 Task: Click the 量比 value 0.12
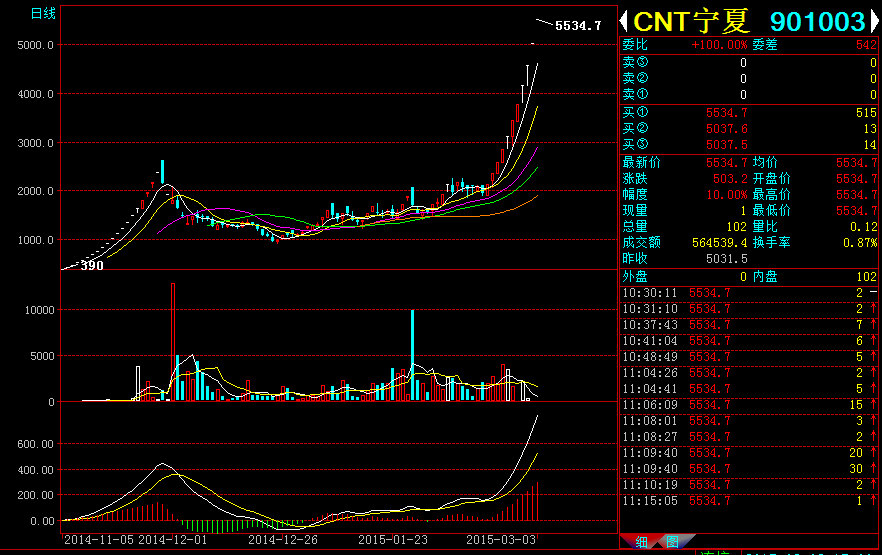pos(863,227)
